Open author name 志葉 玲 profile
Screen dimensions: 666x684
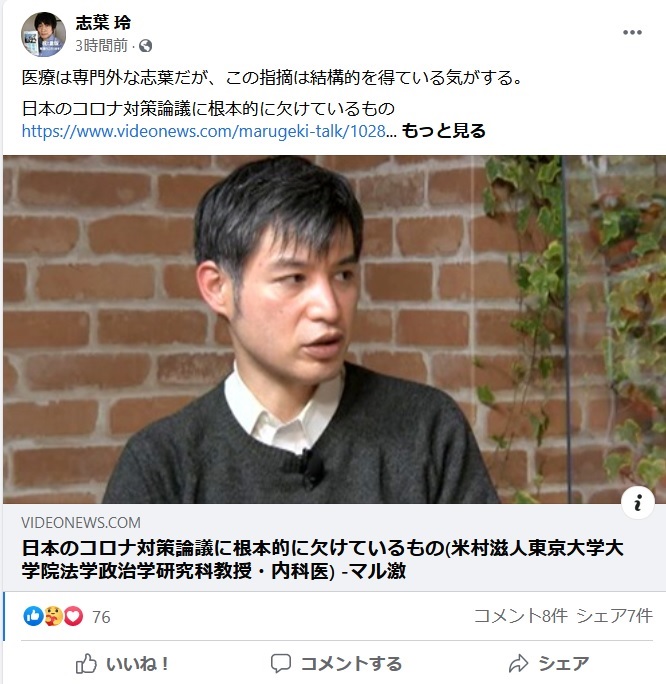click(103, 23)
